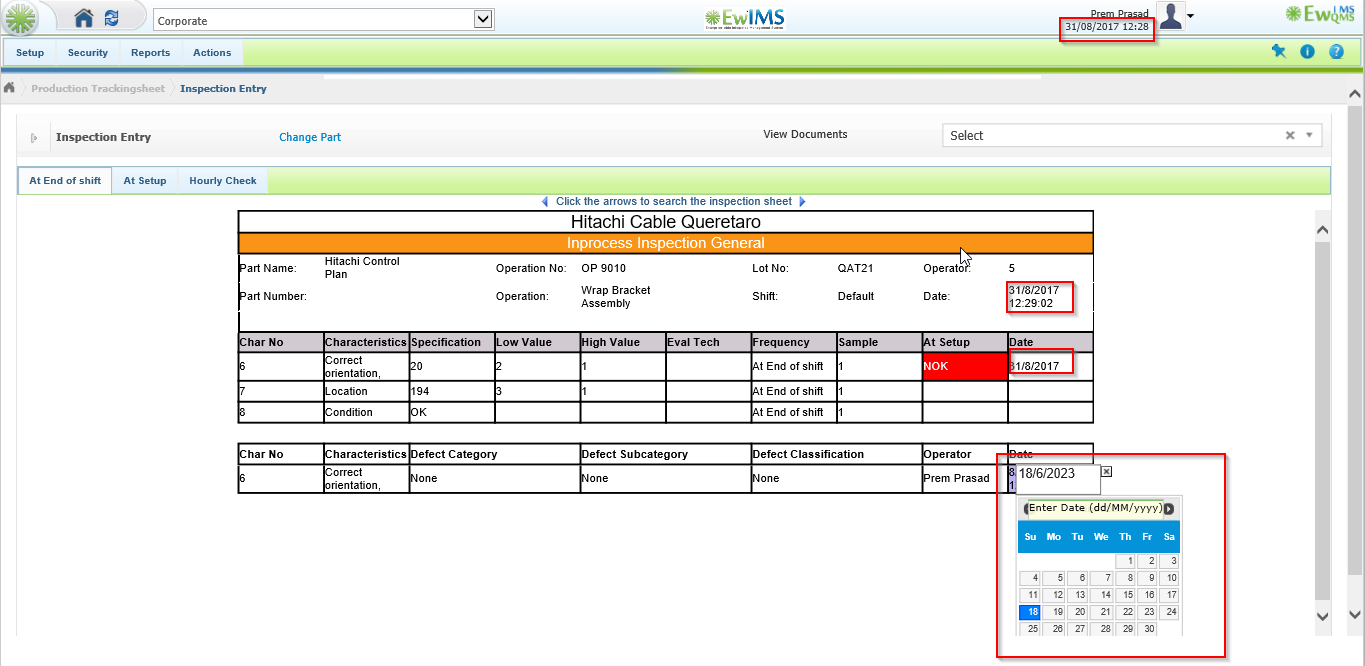Click the Prem Prasad operator cell

coord(965,478)
